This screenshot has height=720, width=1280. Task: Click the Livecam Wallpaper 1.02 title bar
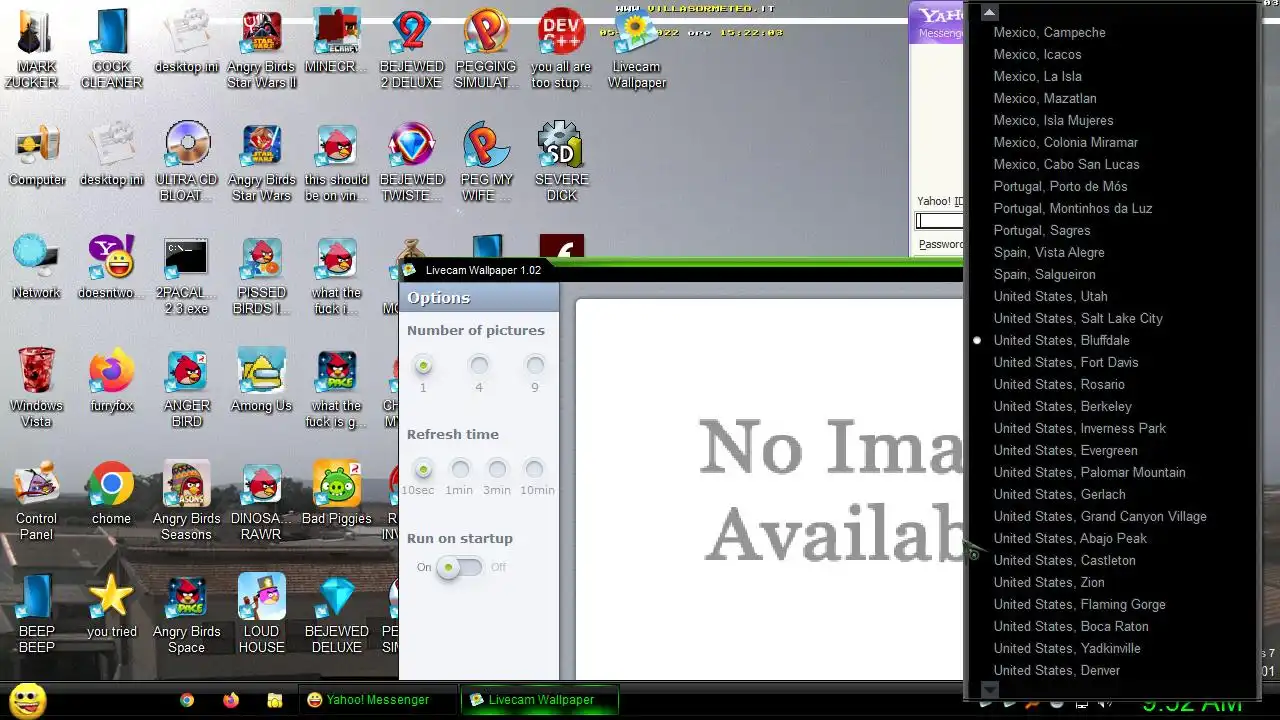[680, 270]
